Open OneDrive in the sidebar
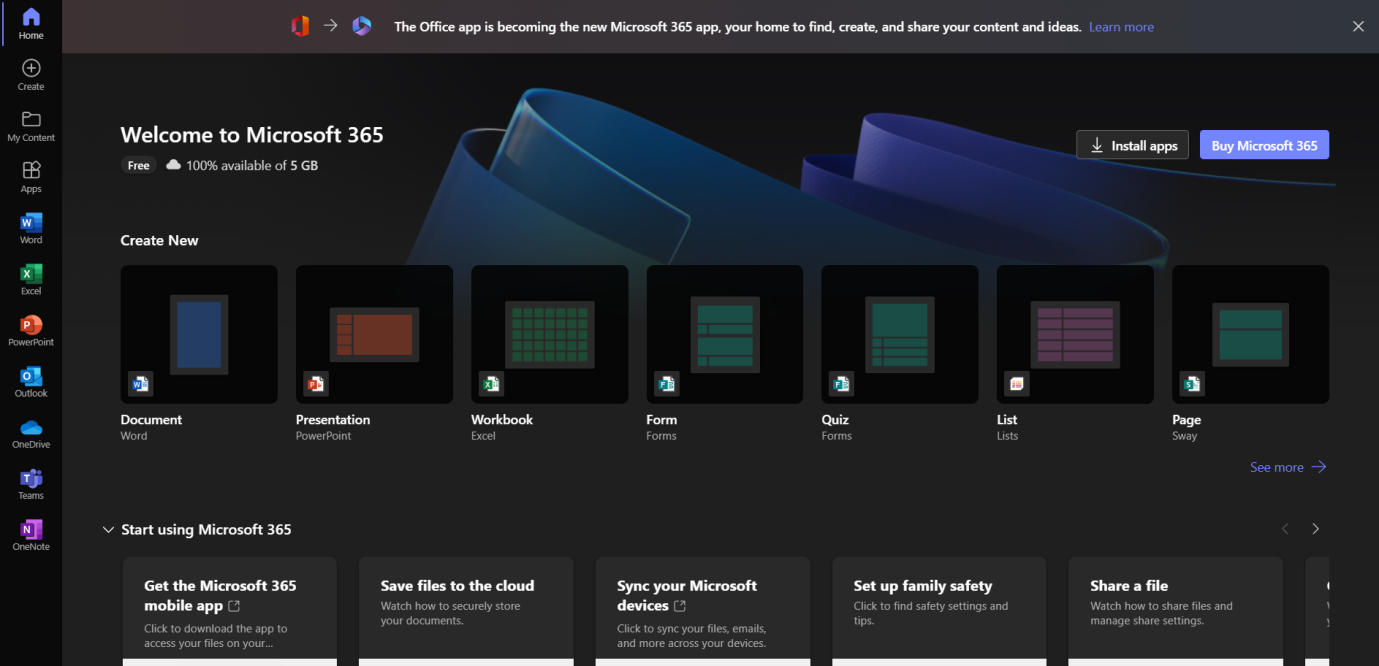 point(31,432)
